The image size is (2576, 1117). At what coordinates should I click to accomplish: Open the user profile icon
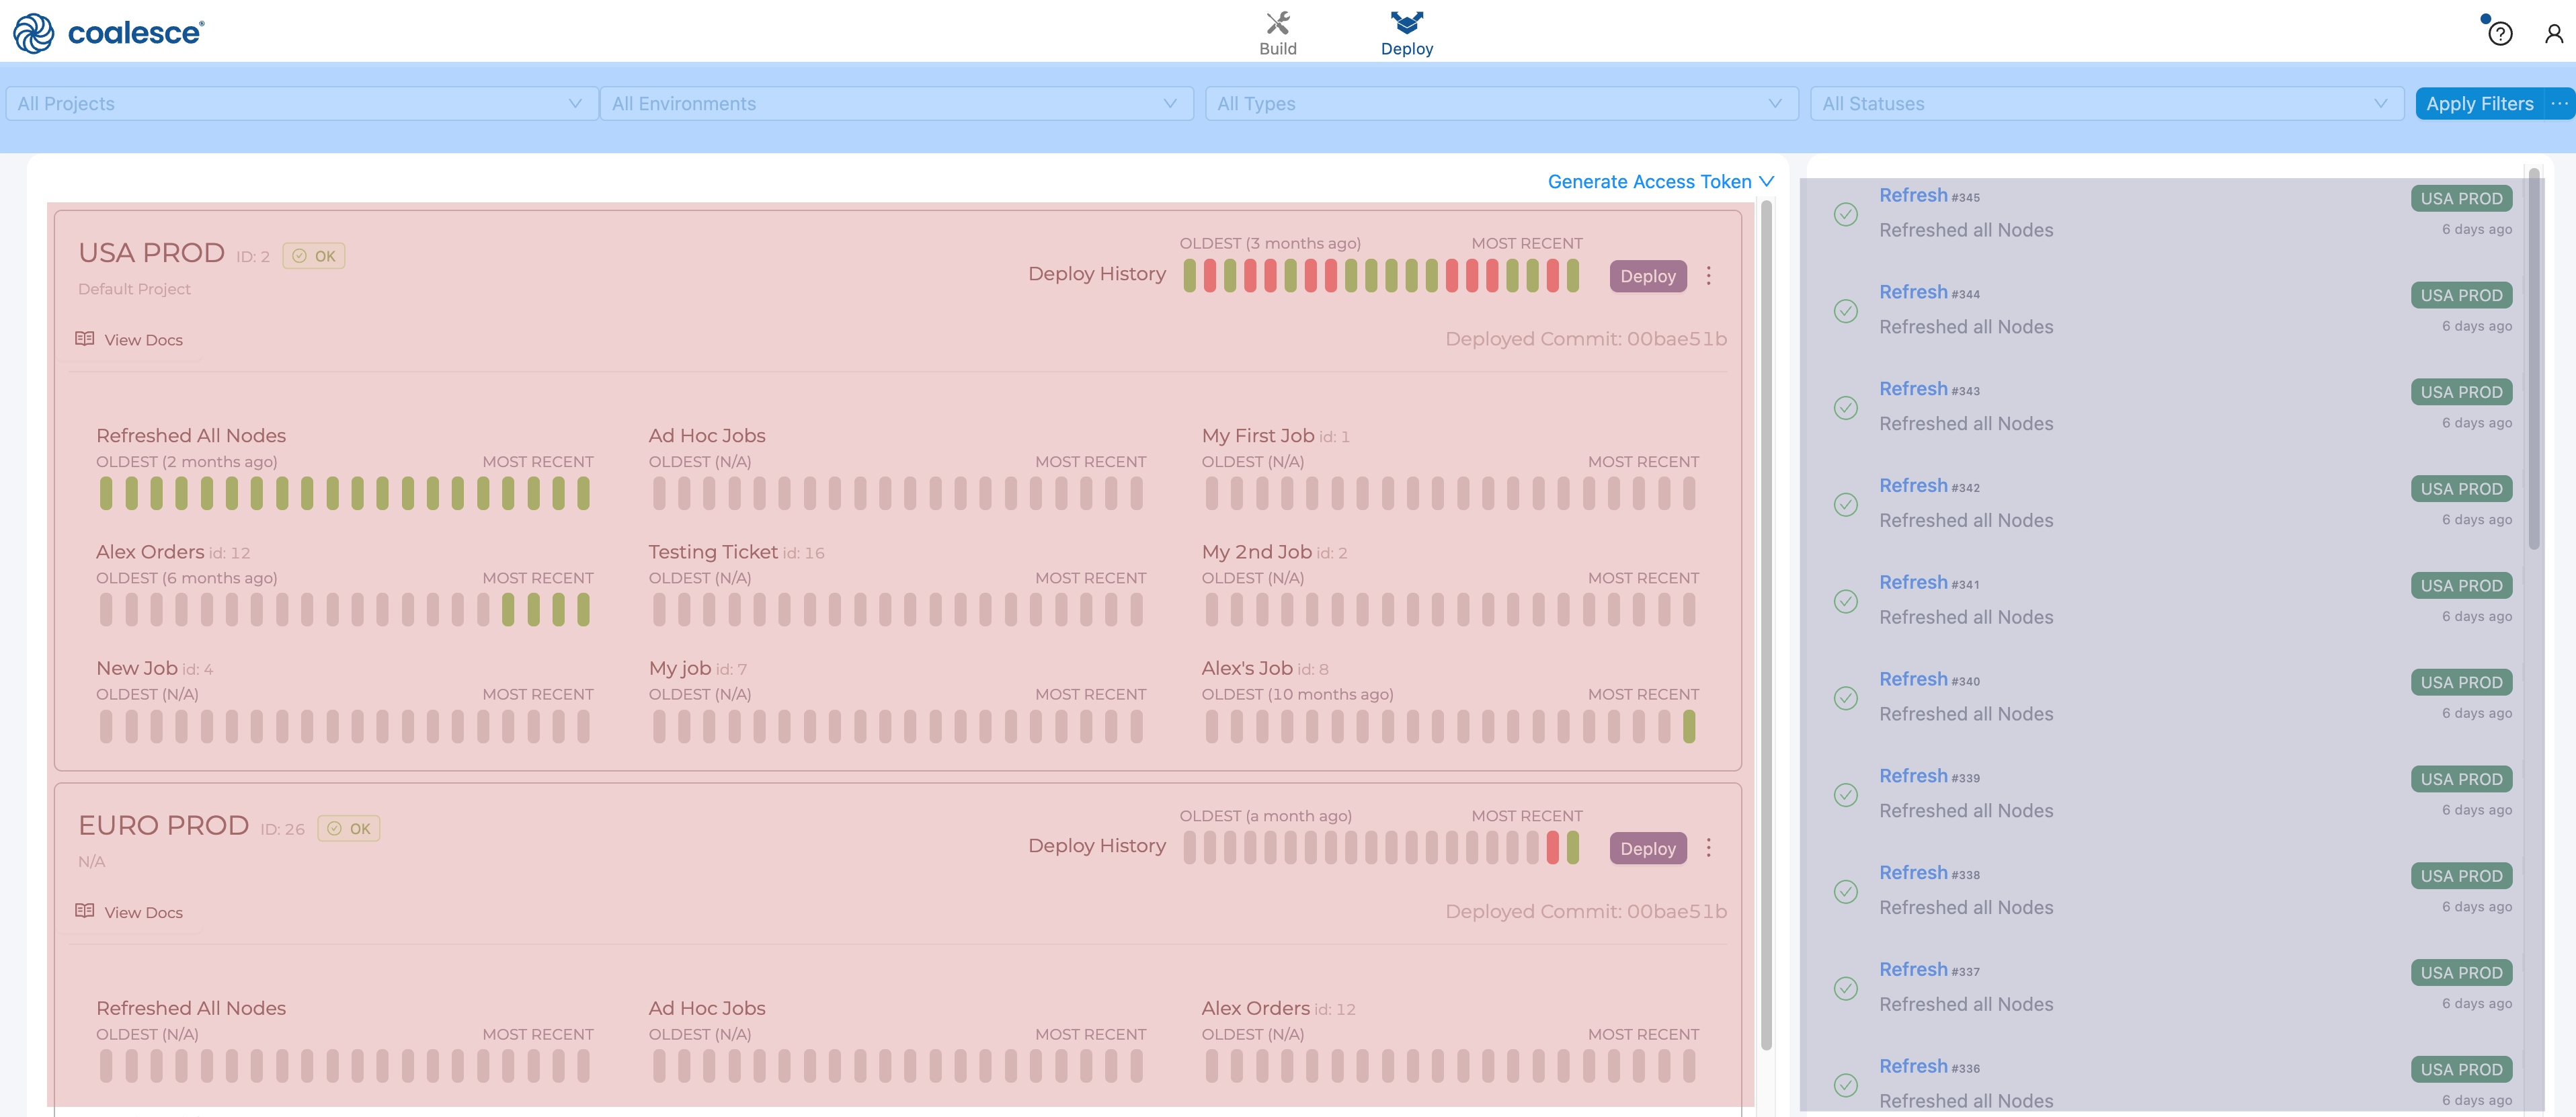[2553, 34]
